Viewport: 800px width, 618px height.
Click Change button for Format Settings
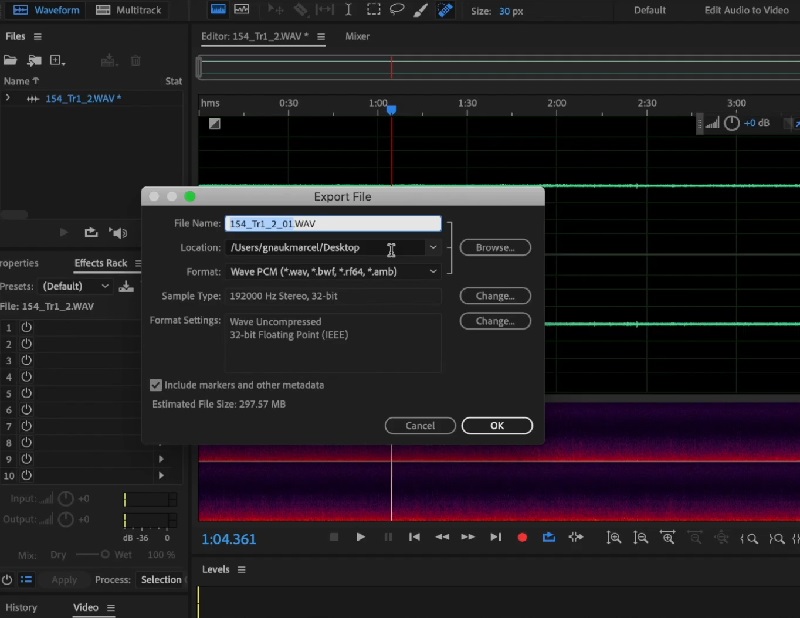point(495,321)
